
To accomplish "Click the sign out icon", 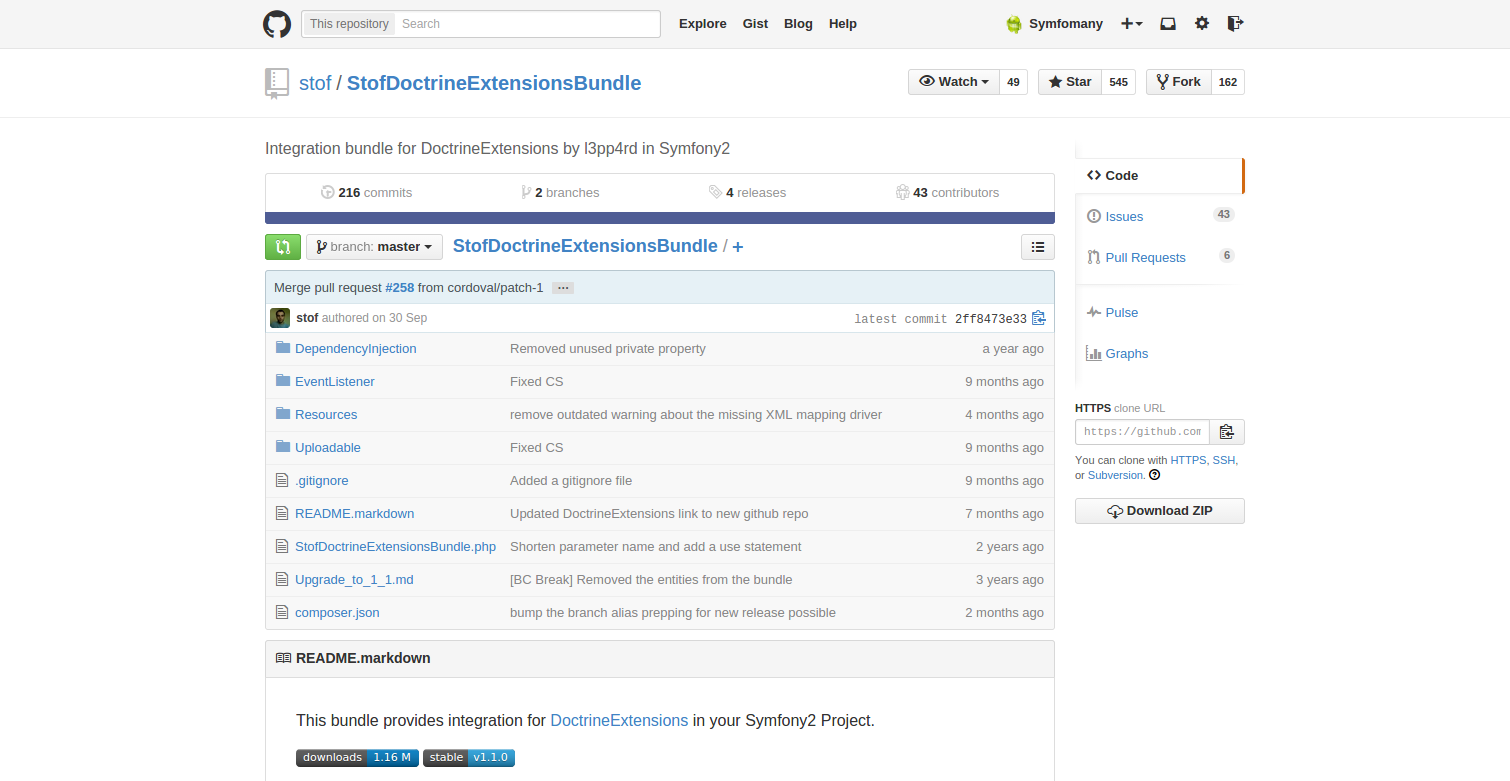I will [1235, 24].
